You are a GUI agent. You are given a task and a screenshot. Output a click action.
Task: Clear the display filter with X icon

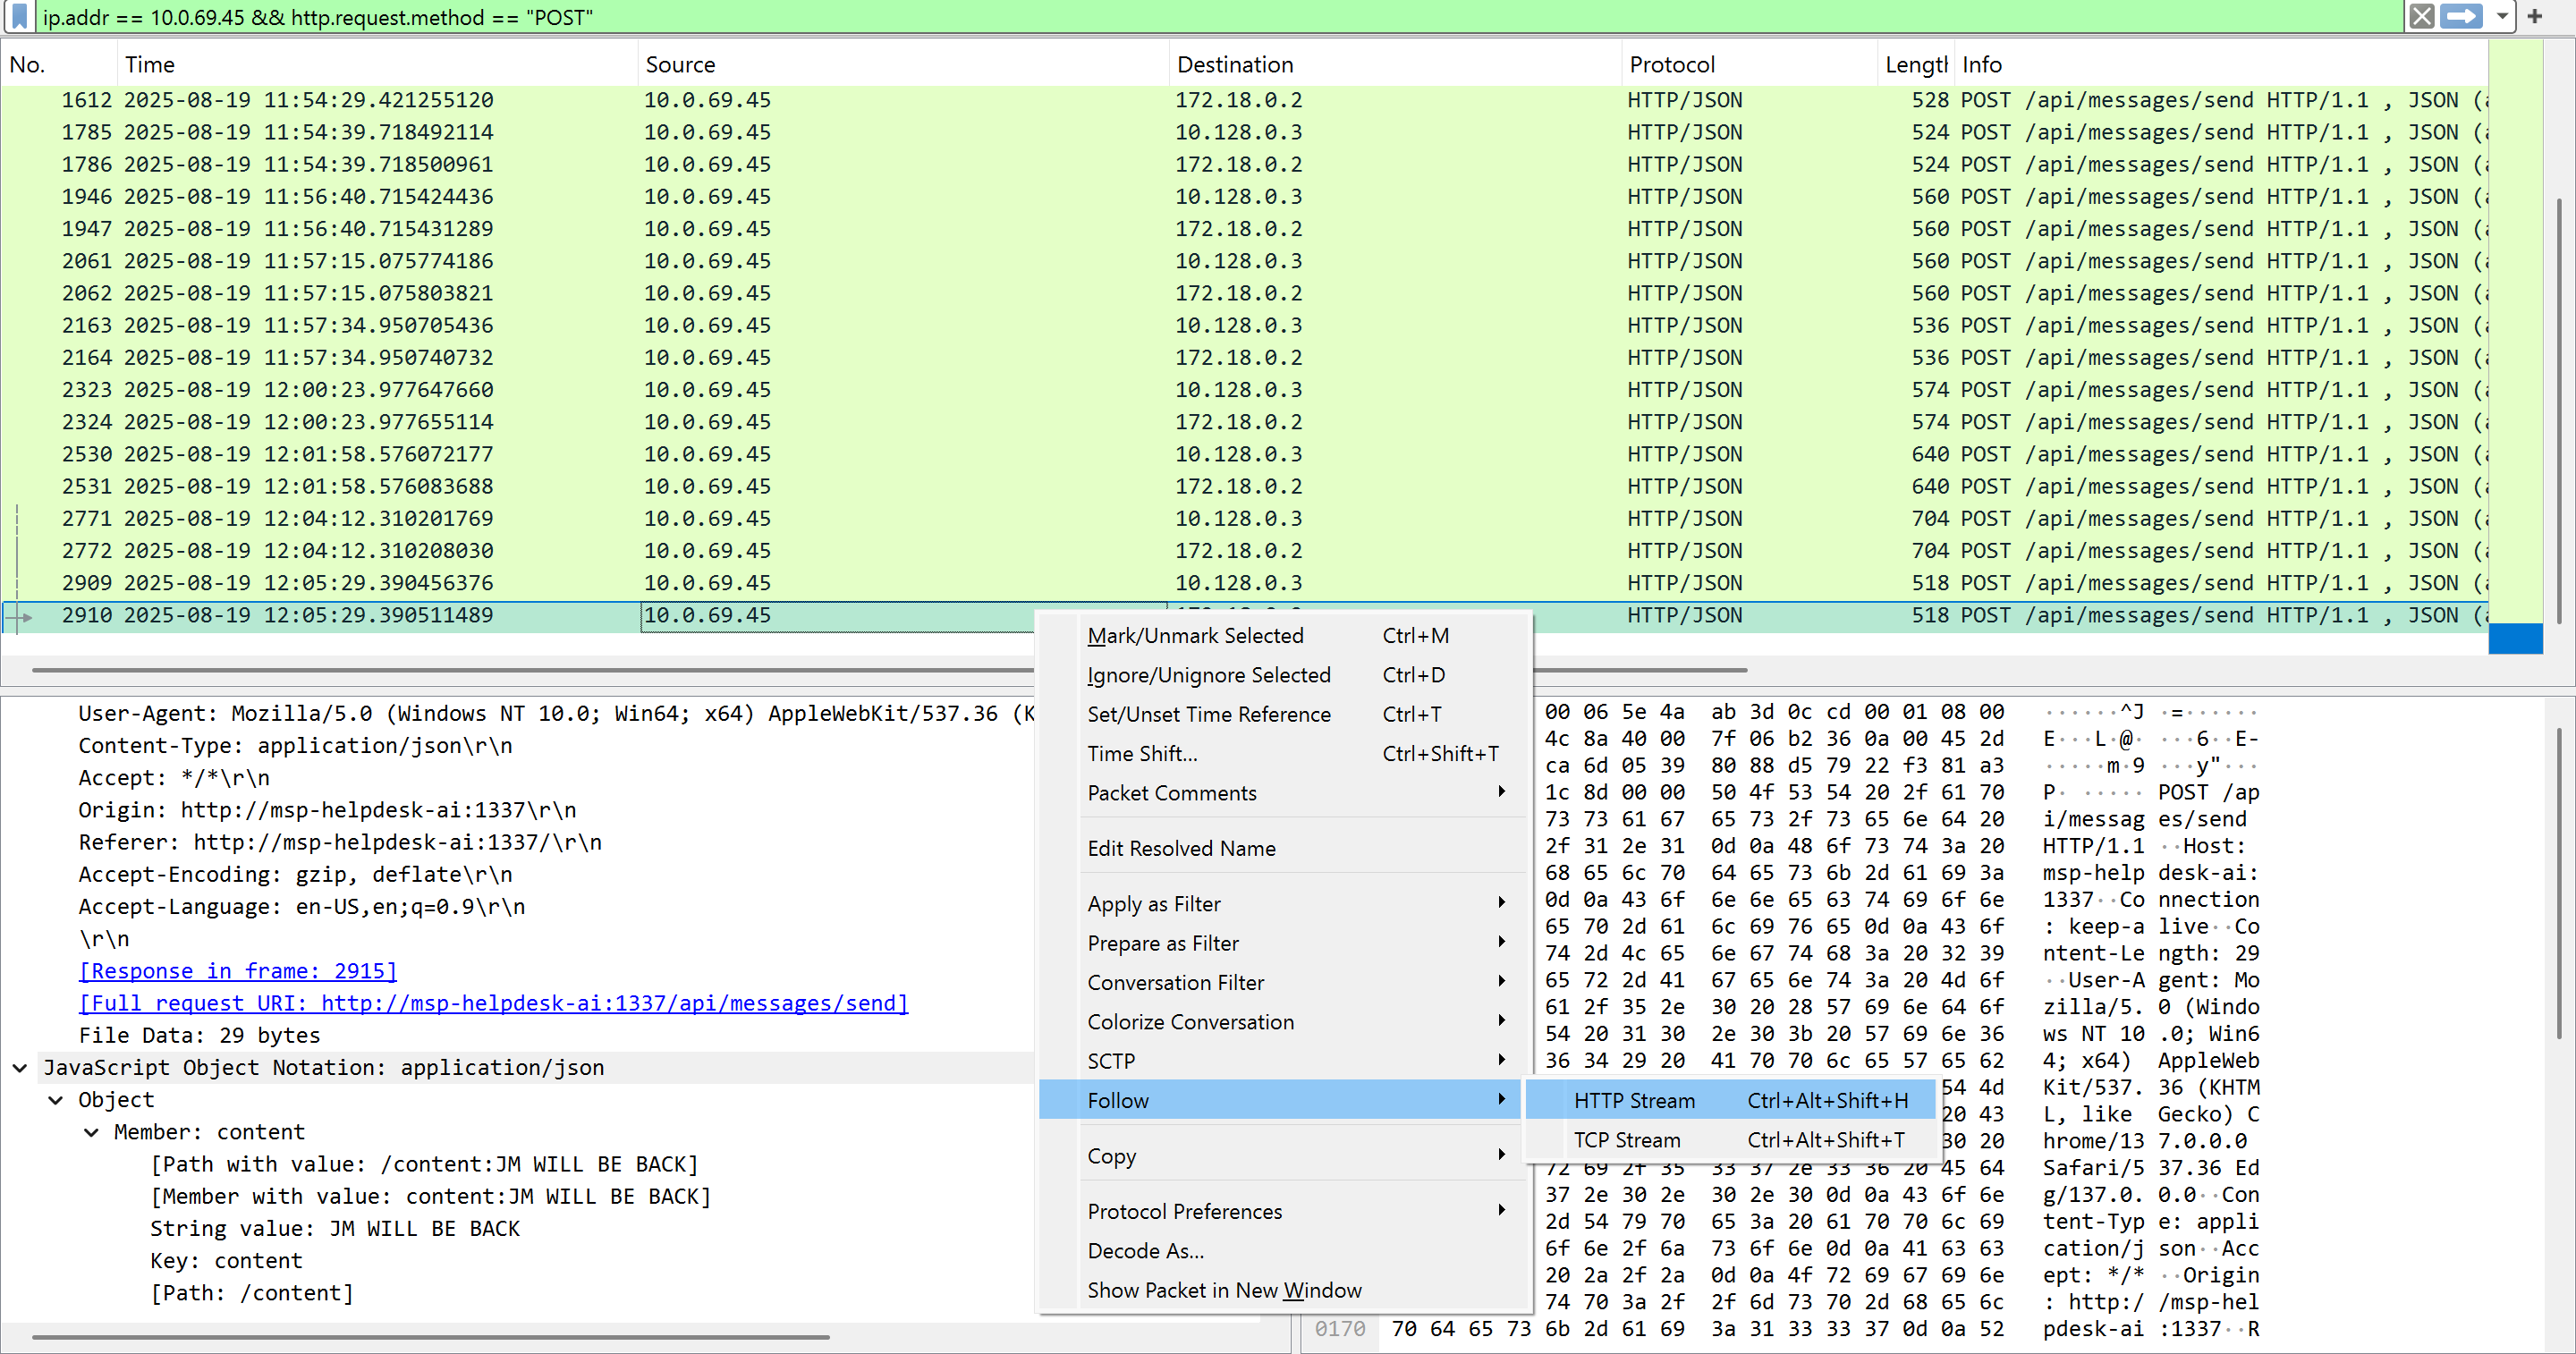coord(2421,16)
